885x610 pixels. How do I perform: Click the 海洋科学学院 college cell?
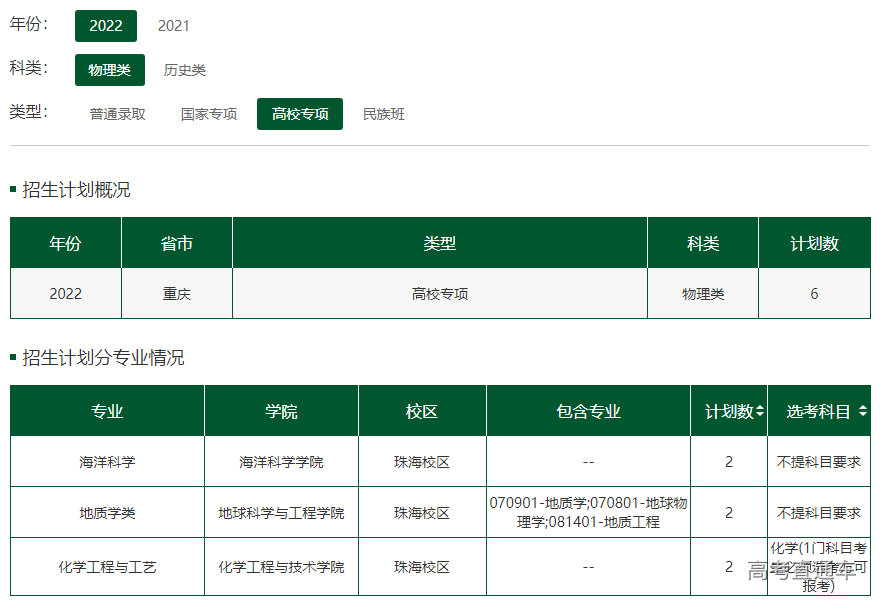[281, 462]
